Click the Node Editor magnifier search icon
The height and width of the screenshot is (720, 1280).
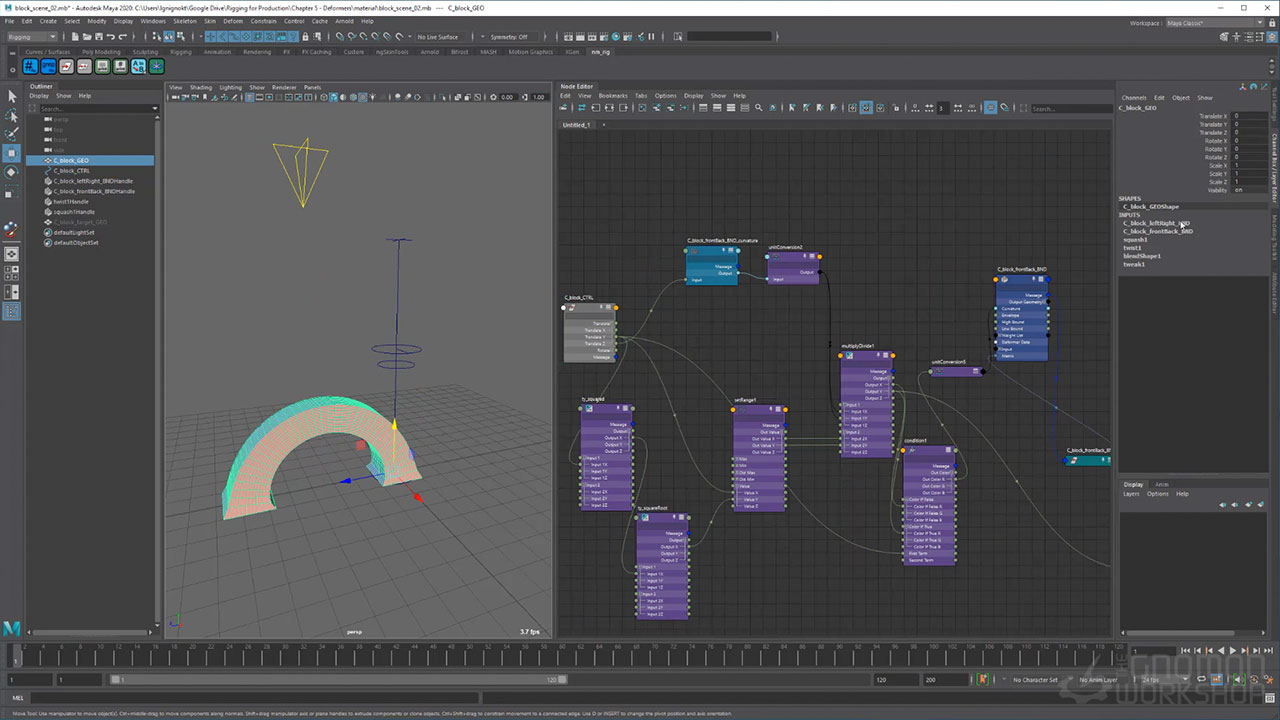[759, 108]
